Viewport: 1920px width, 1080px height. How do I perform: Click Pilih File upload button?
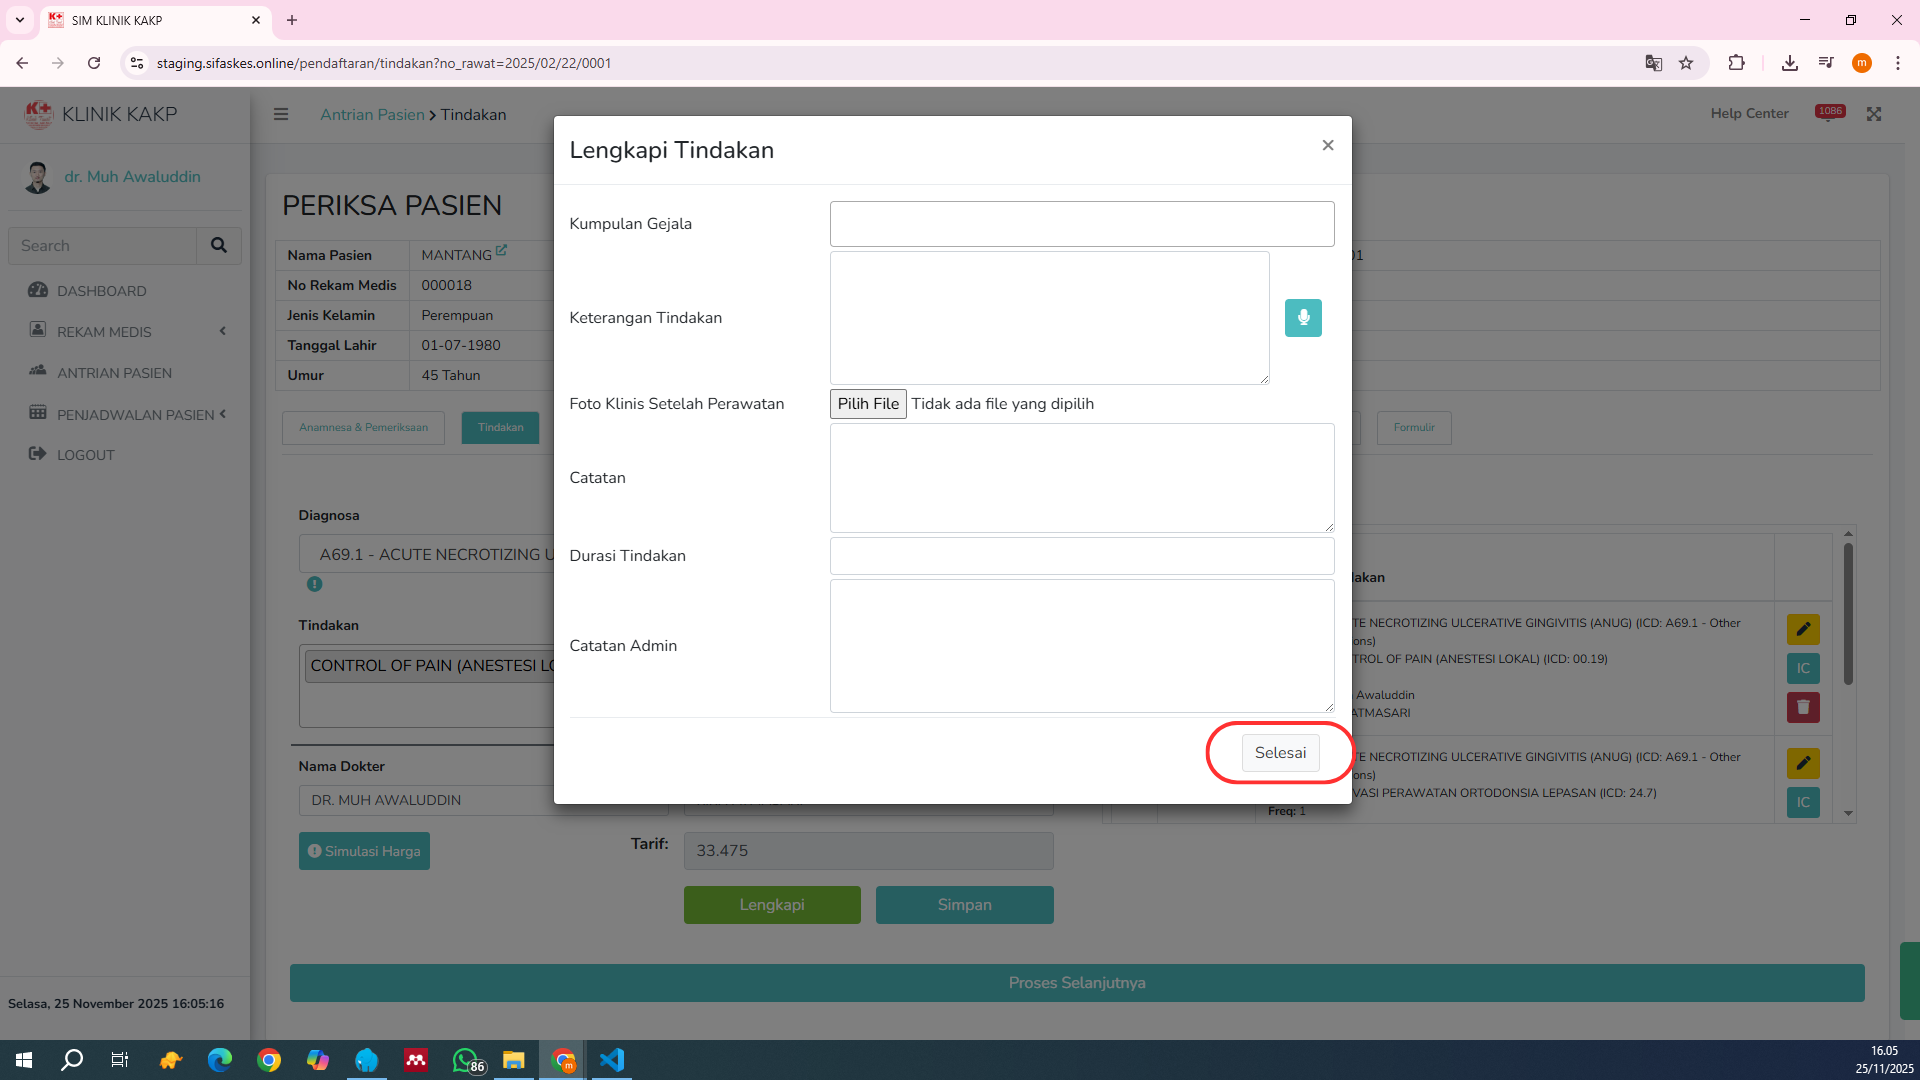click(x=867, y=404)
